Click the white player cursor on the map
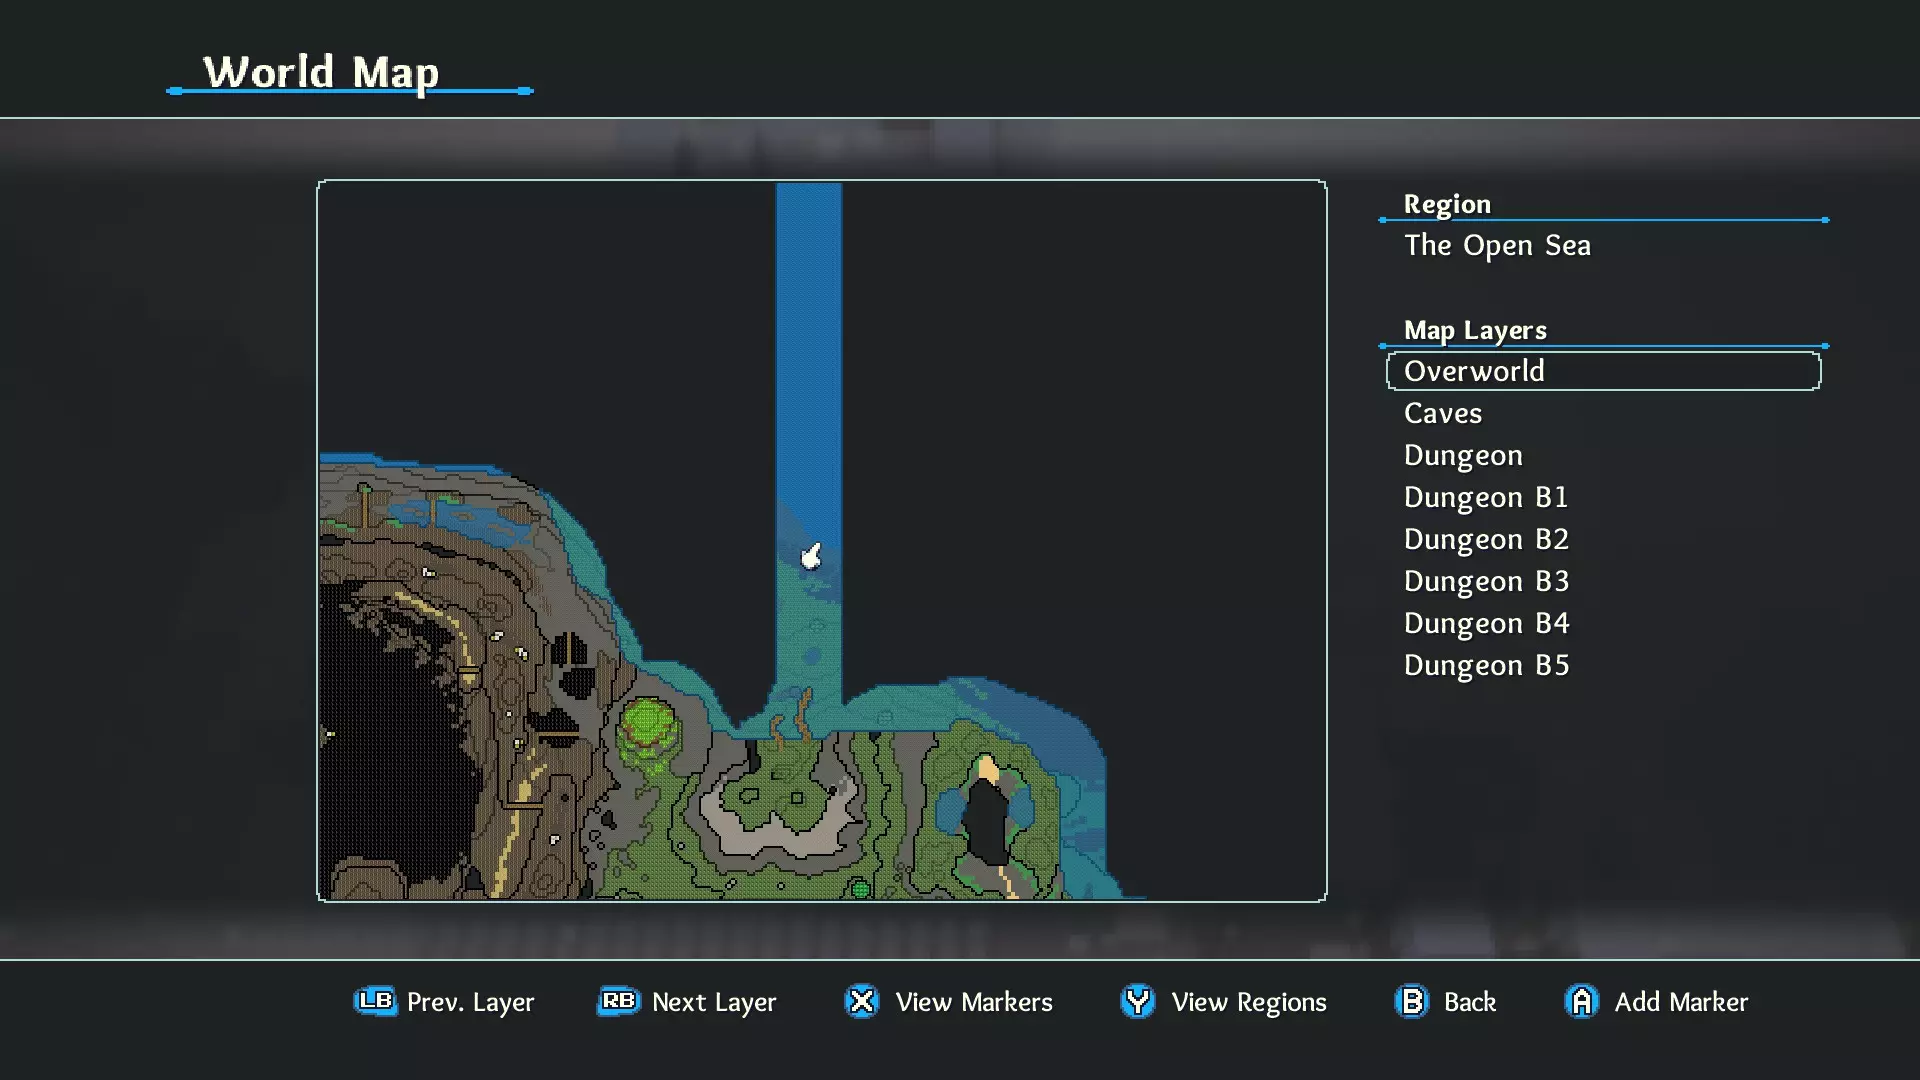Viewport: 1920px width, 1080px height. [x=811, y=556]
